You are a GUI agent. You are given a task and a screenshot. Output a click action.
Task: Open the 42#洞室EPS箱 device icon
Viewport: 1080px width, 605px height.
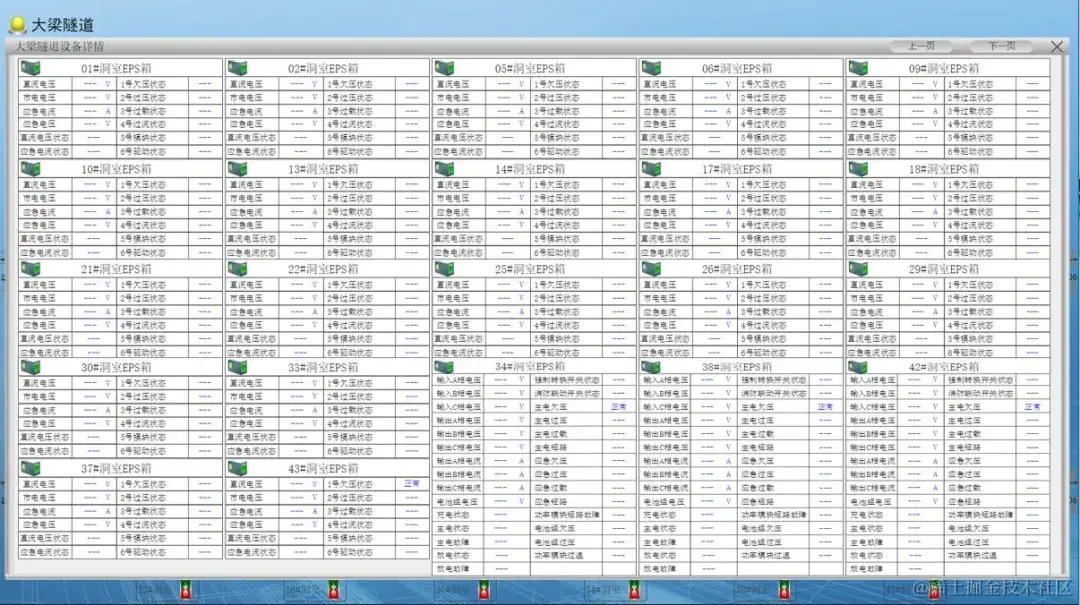click(x=858, y=367)
